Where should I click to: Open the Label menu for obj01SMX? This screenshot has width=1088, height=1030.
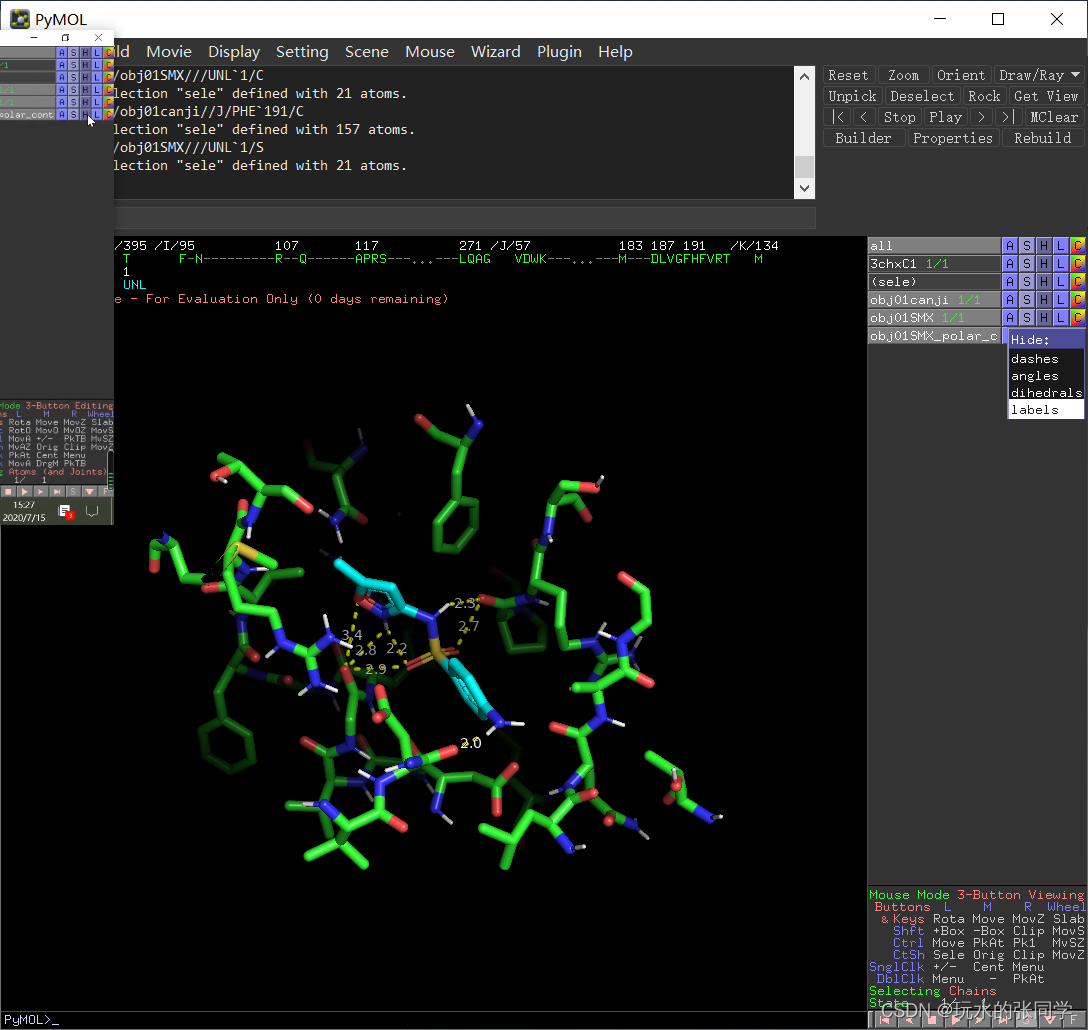[x=1060, y=318]
